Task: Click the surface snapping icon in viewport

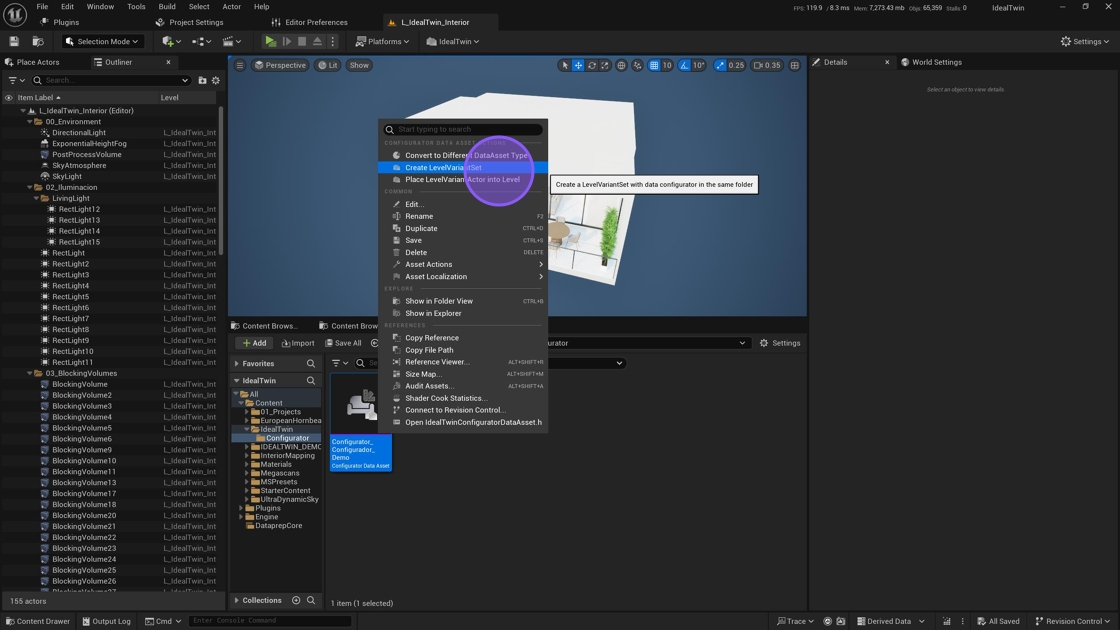Action: [637, 65]
